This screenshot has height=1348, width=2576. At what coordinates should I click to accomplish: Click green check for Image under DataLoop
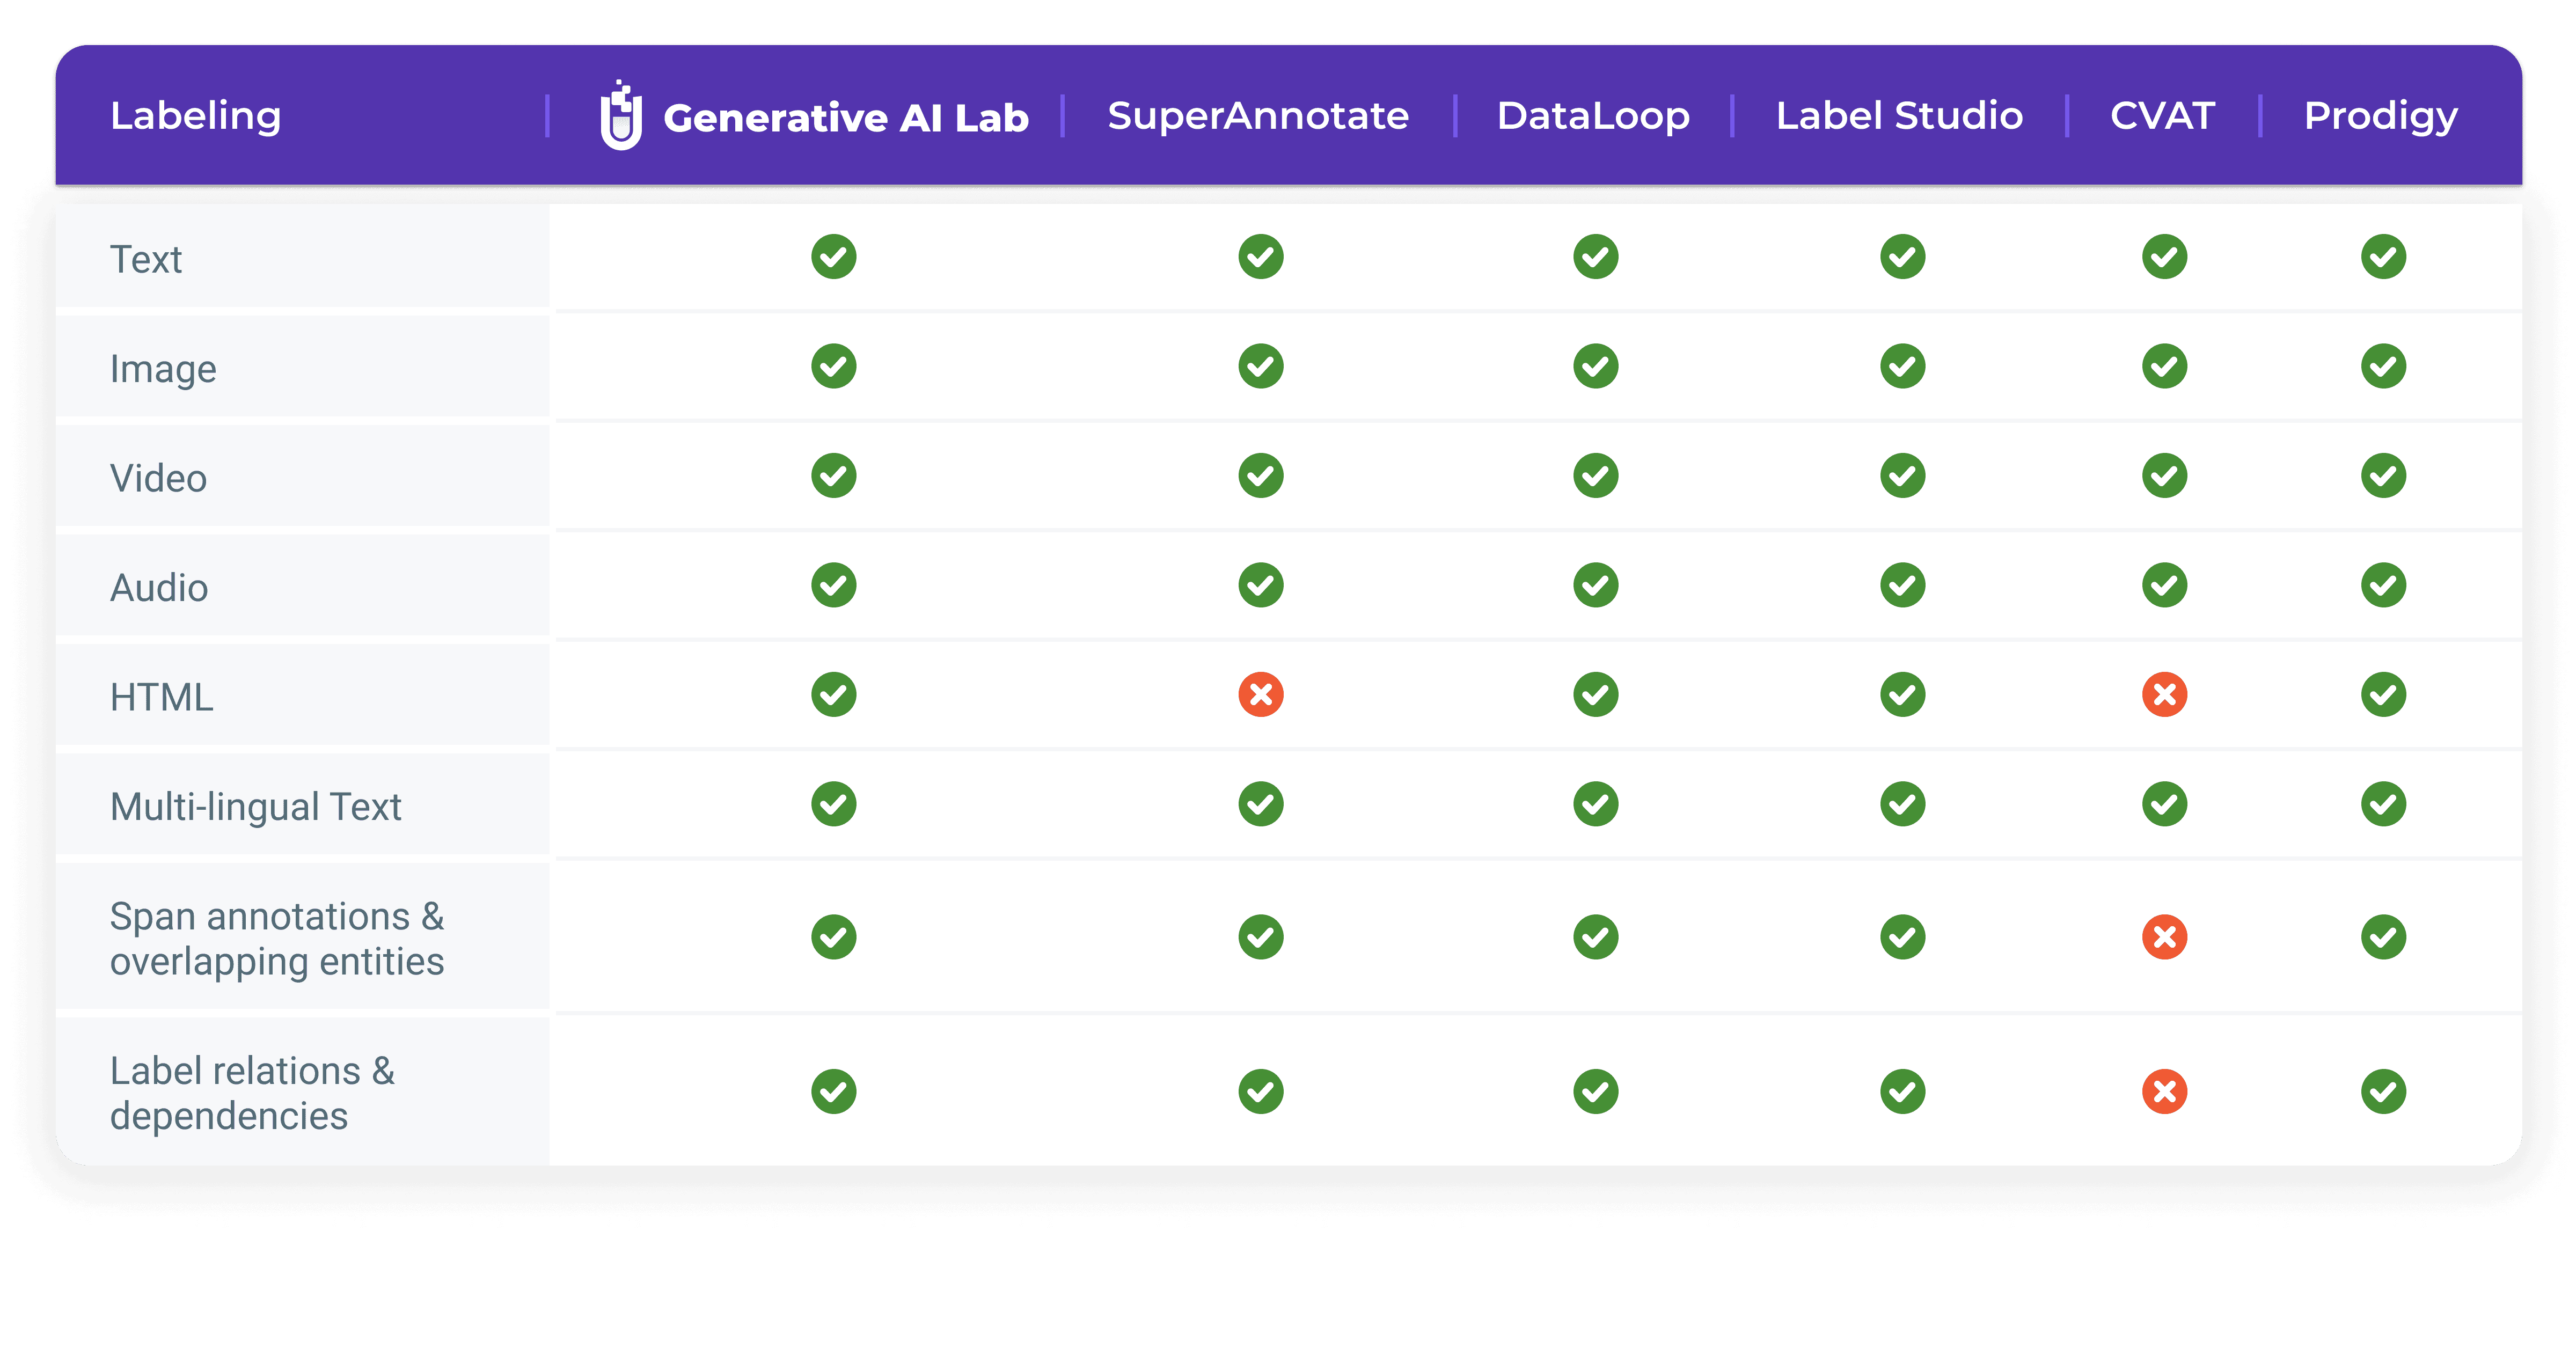pos(1596,366)
